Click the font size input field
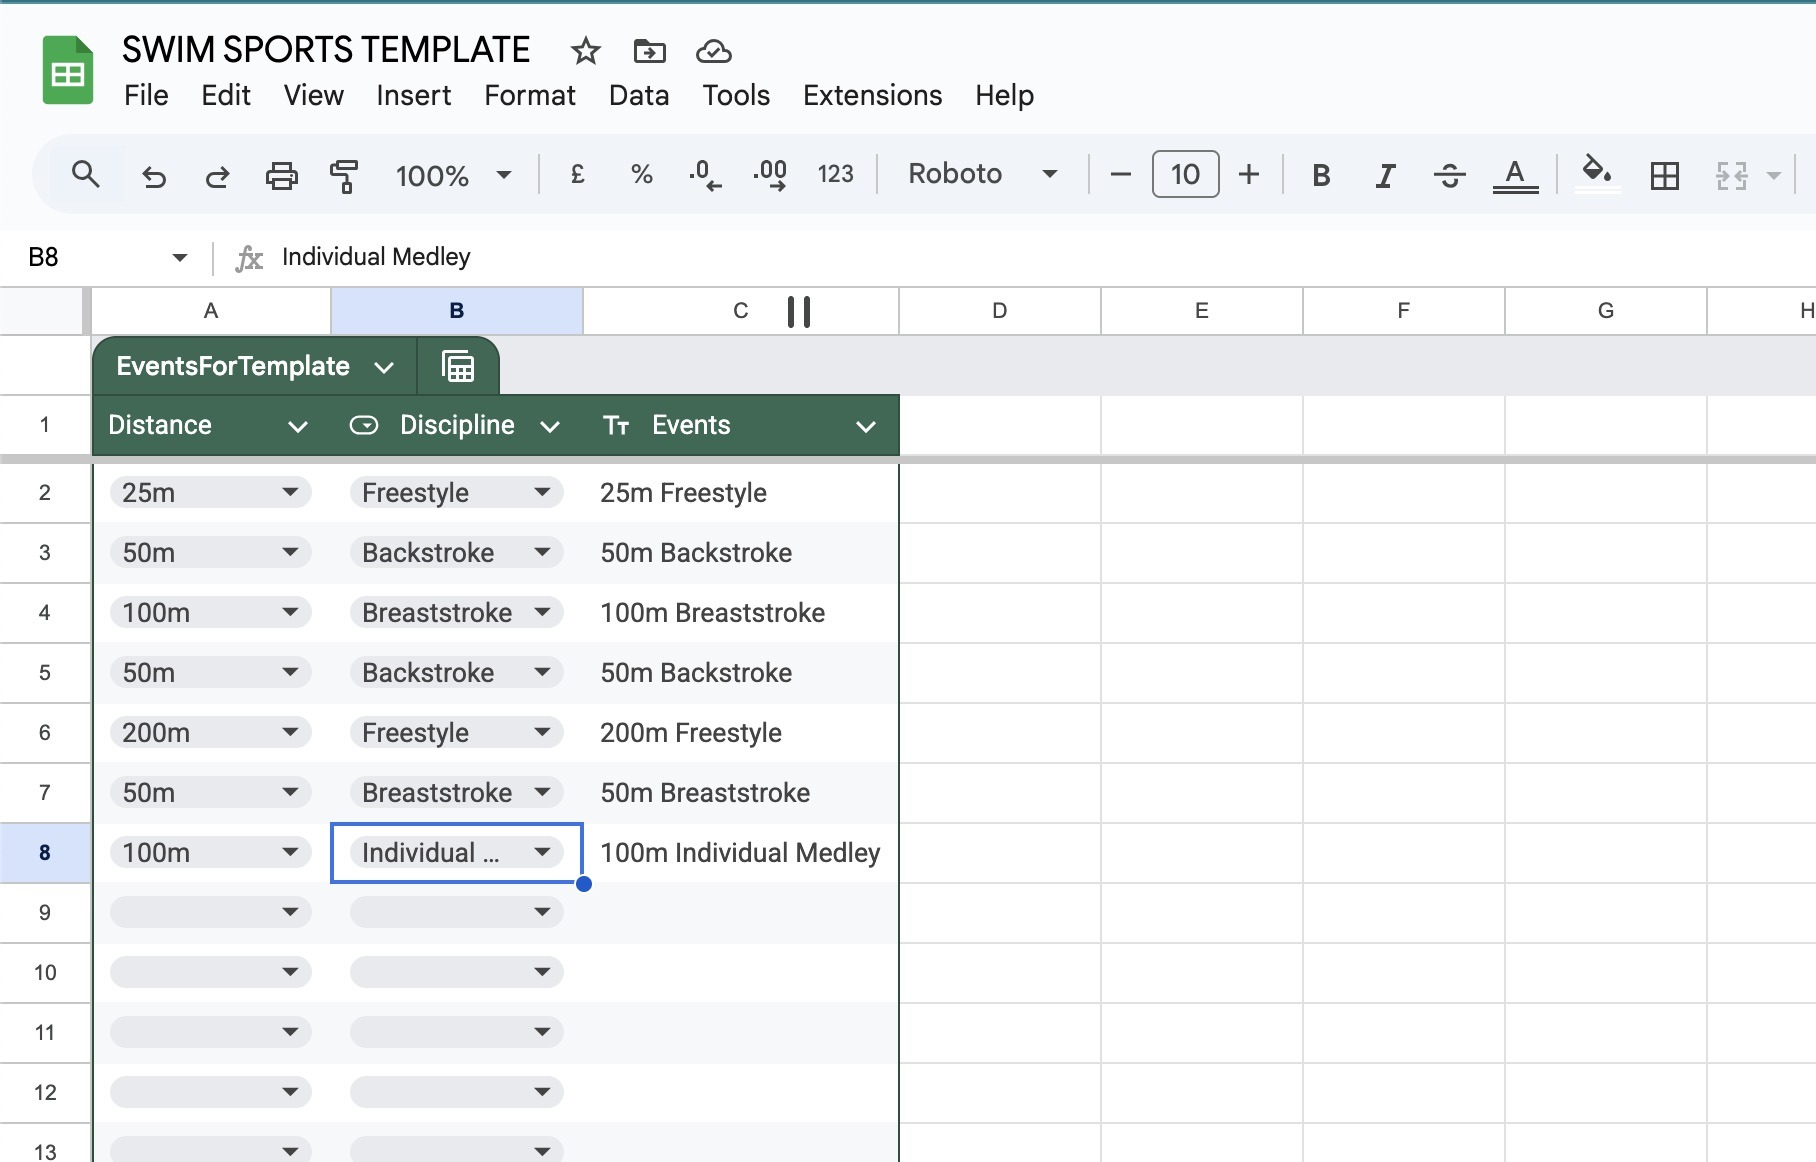1816x1162 pixels. point(1185,175)
